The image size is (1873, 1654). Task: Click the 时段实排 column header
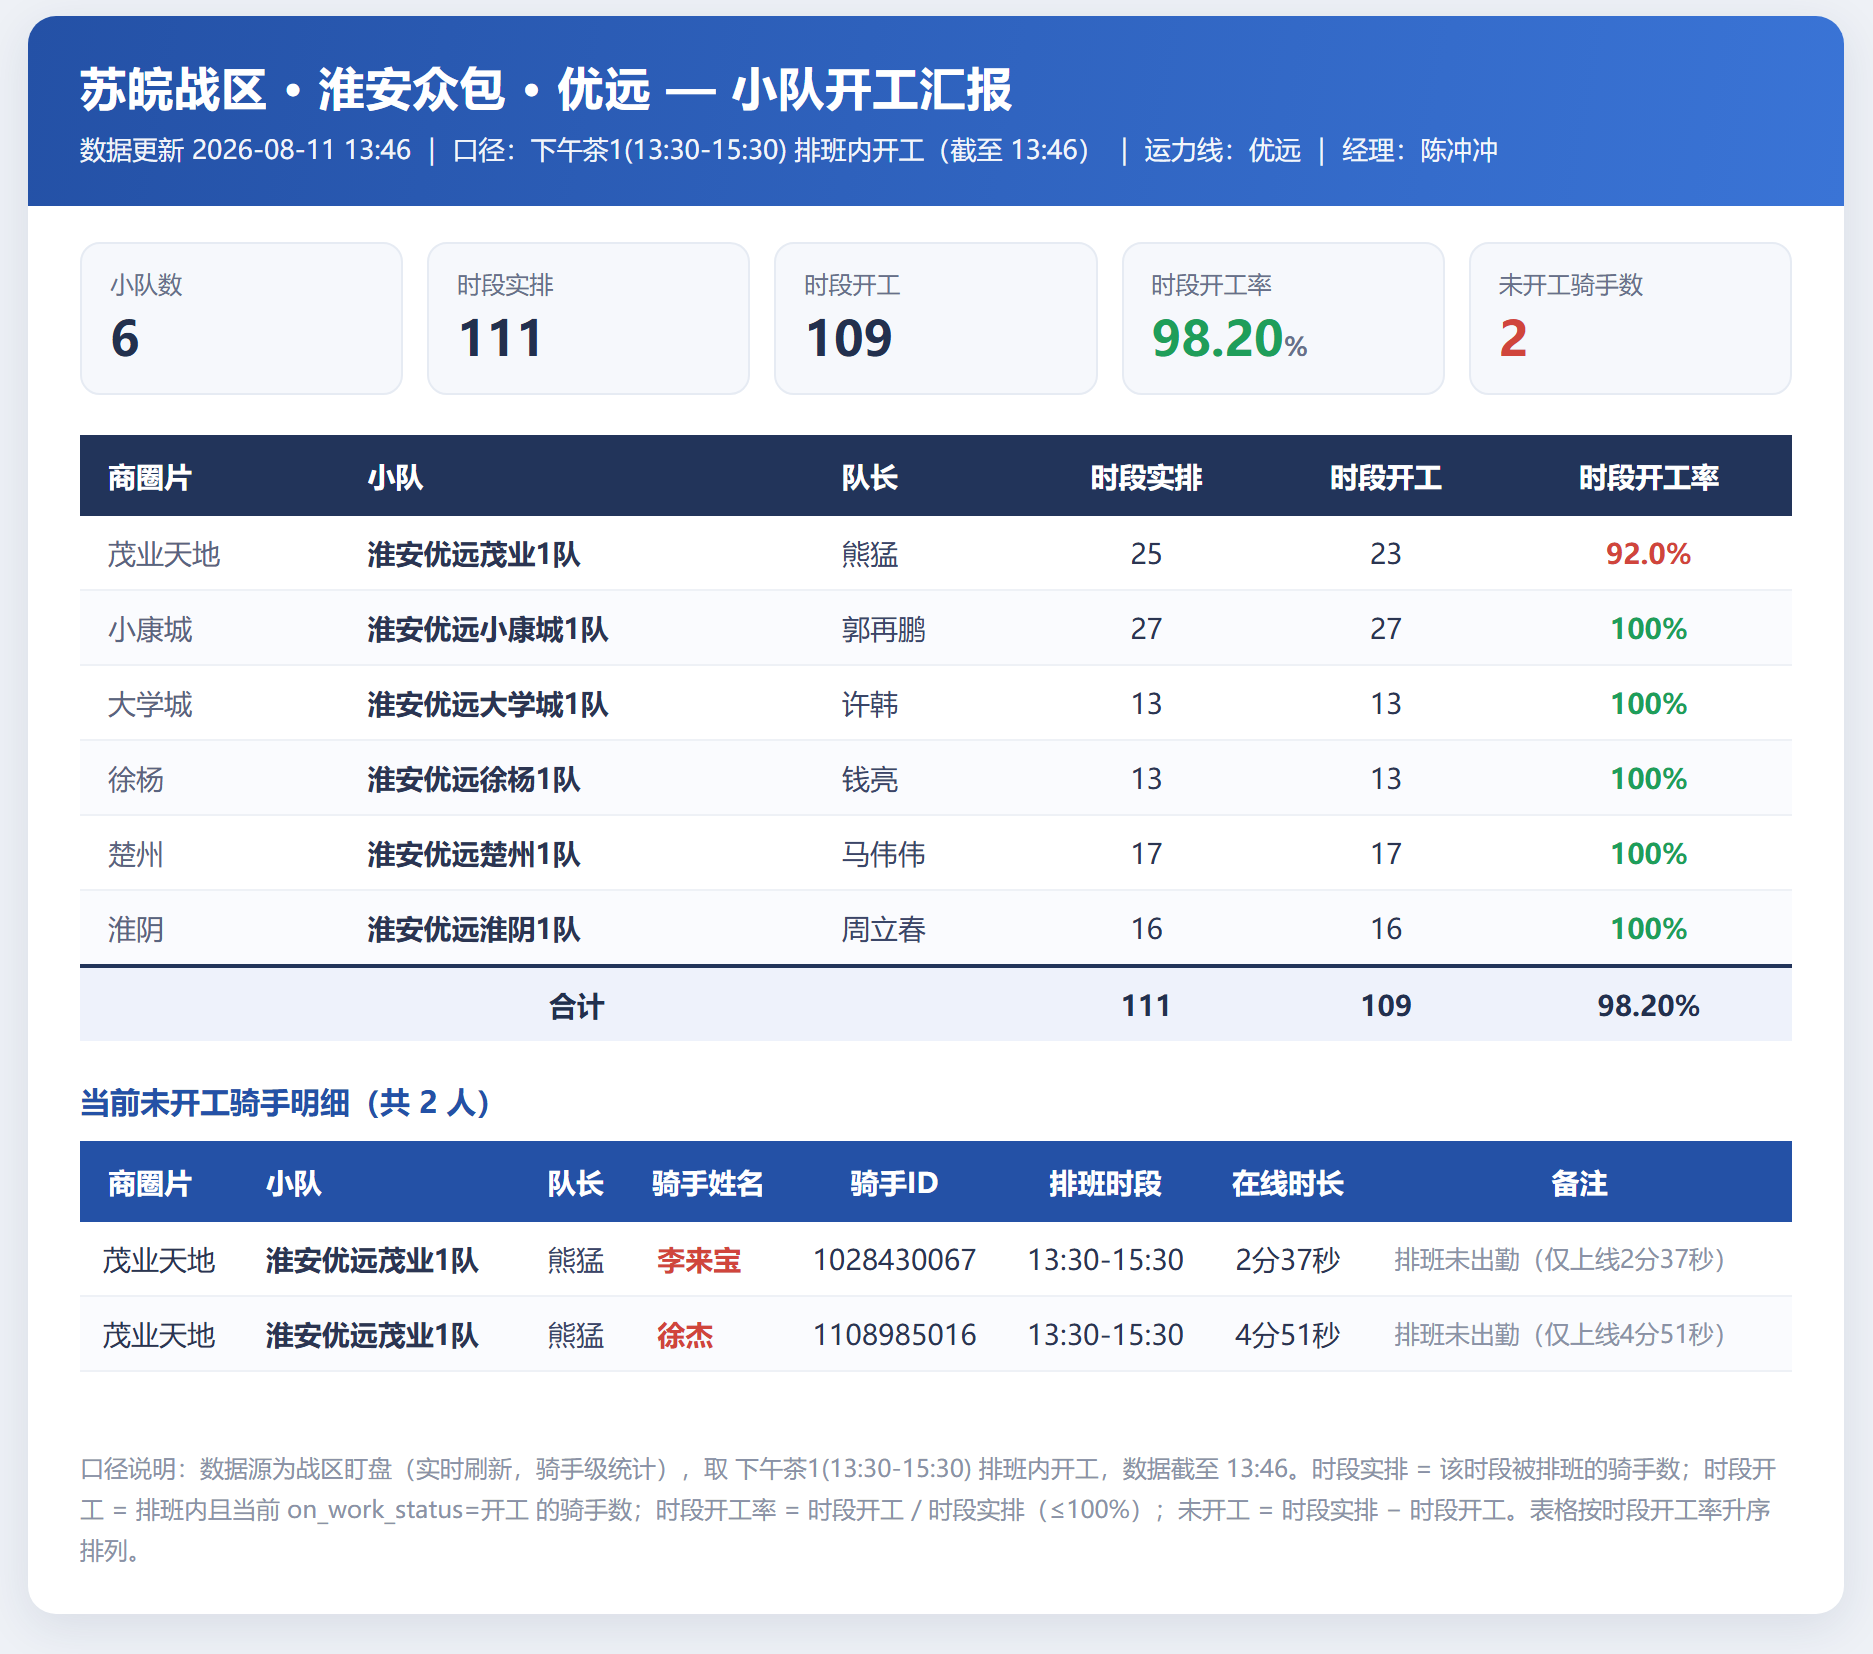click(1146, 478)
